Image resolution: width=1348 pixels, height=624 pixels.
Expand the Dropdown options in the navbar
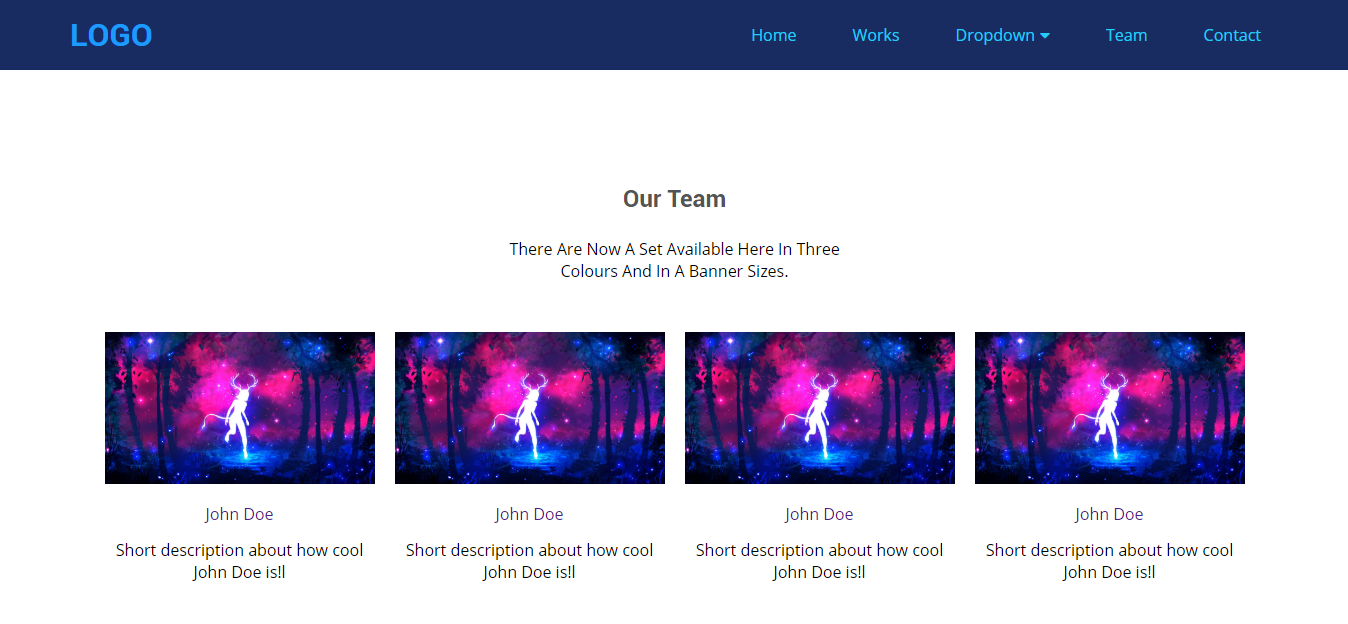pos(995,34)
